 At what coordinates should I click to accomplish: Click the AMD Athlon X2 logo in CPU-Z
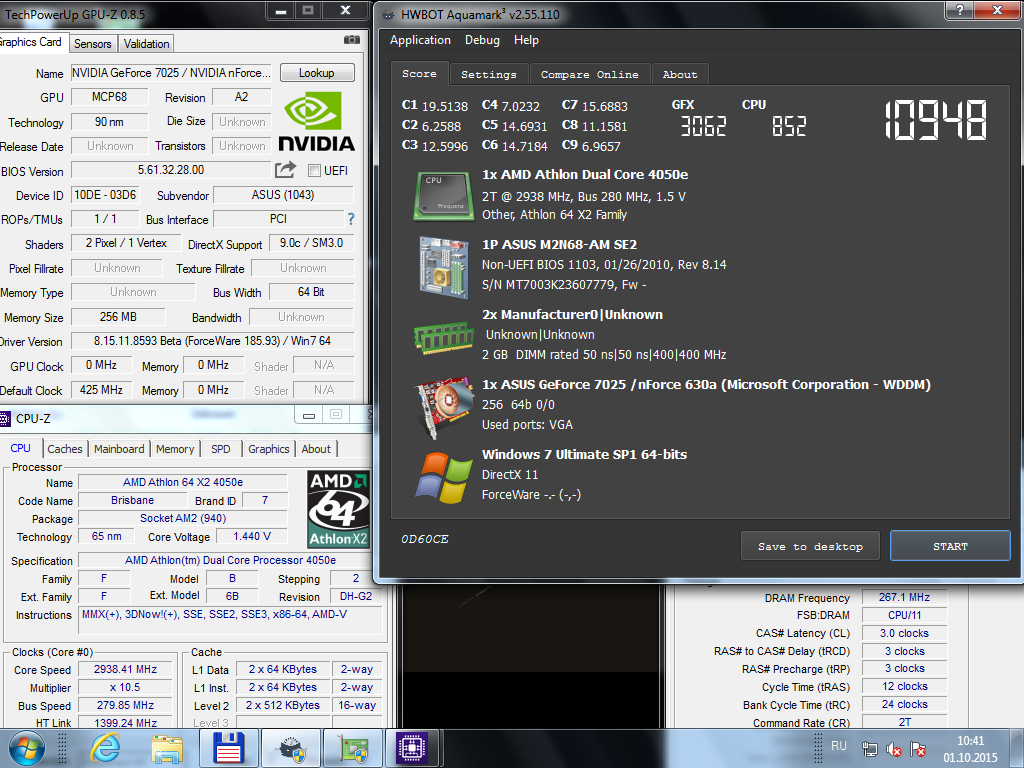point(338,509)
